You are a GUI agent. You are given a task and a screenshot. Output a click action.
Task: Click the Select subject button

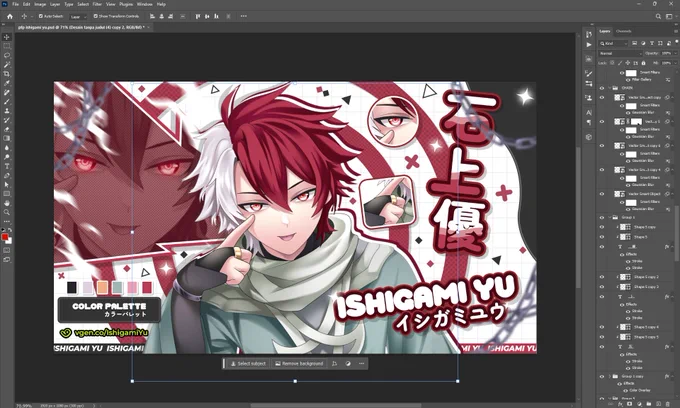(248, 363)
